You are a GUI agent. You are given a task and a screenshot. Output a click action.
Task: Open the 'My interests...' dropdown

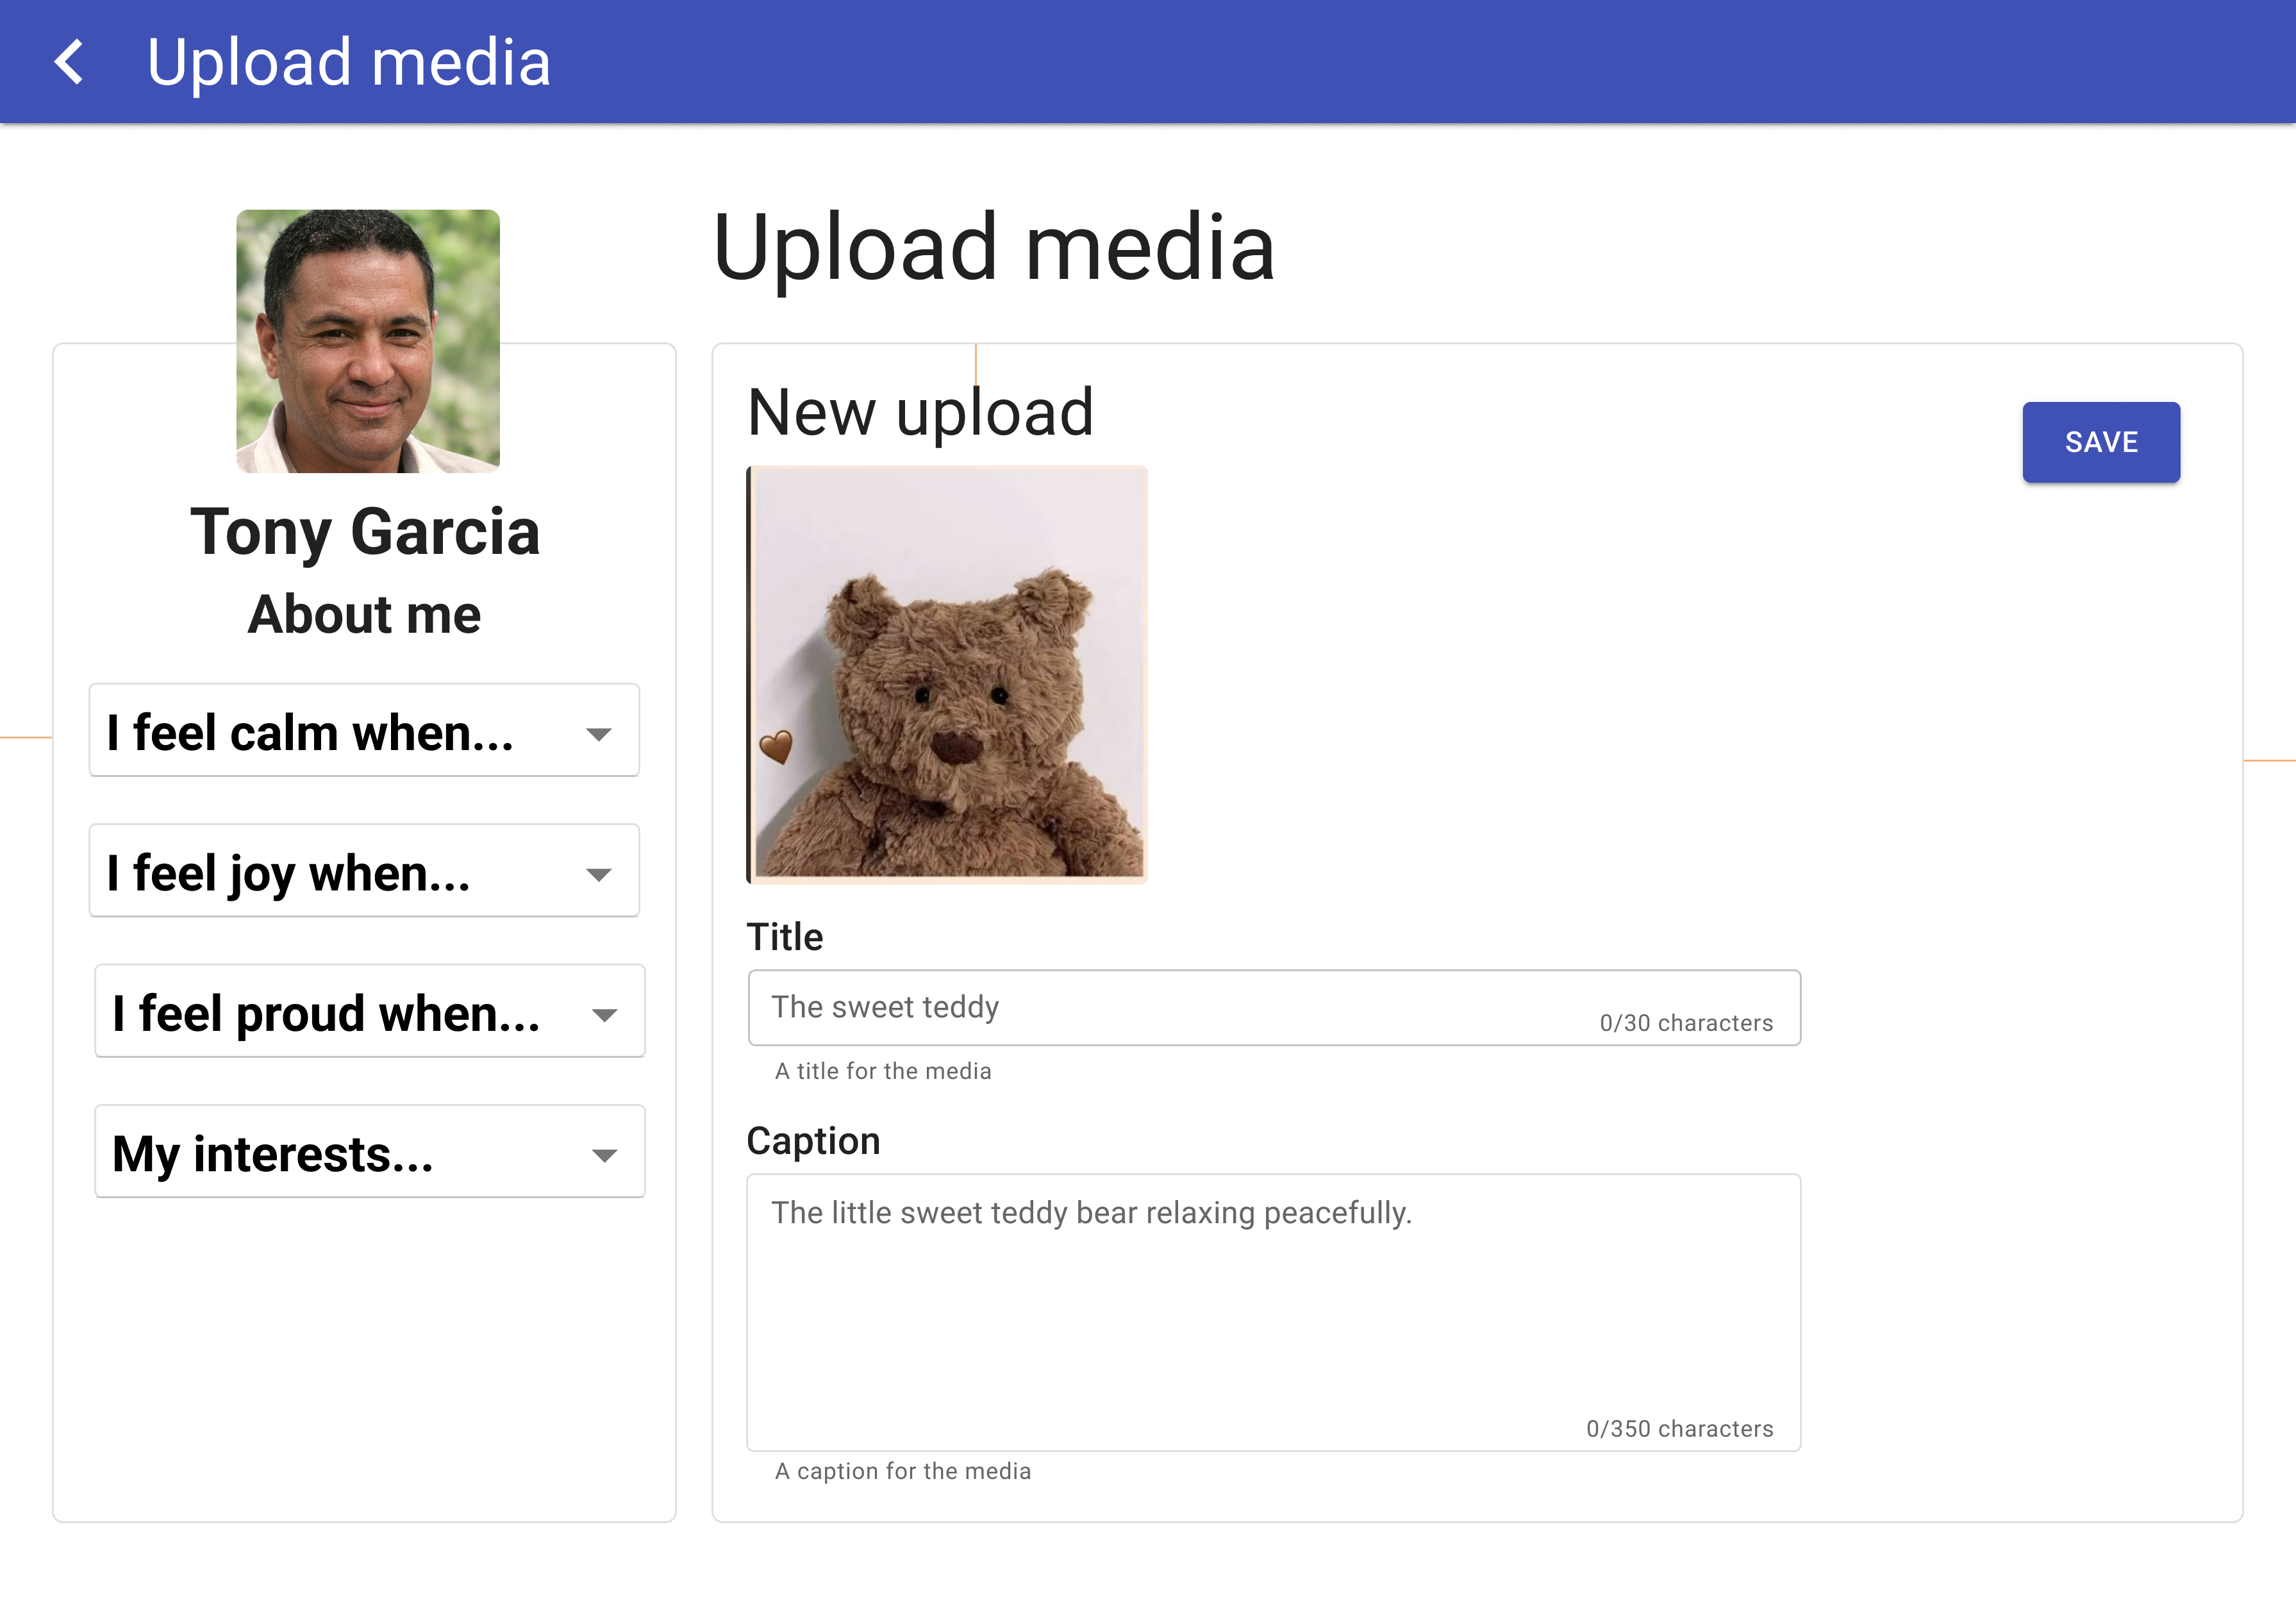pyautogui.click(x=370, y=1151)
